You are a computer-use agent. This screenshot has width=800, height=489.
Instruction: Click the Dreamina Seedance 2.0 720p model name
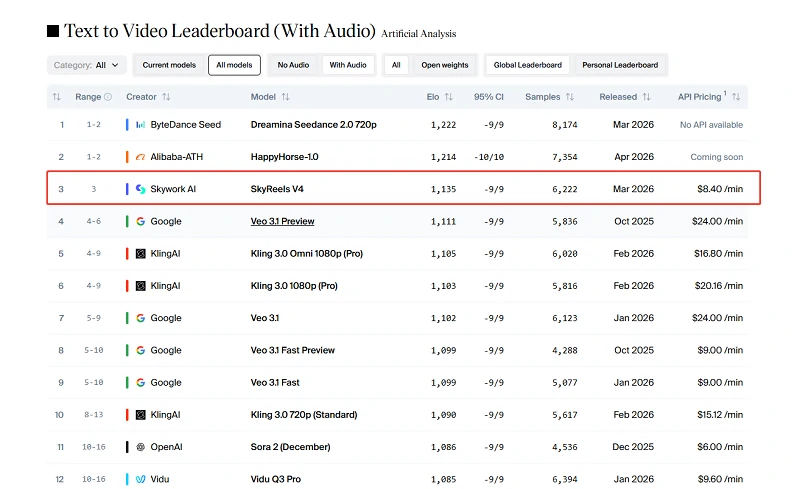(313, 125)
